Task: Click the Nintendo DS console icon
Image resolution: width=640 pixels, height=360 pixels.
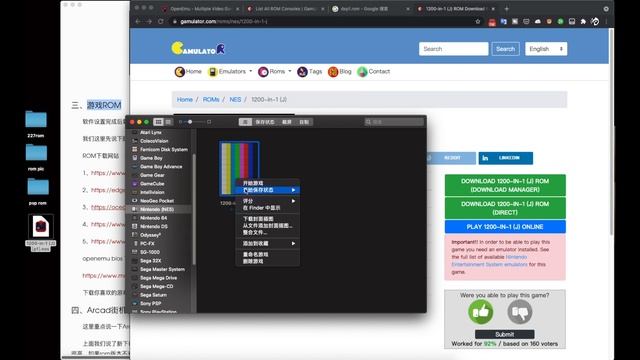Action: click(x=135, y=227)
